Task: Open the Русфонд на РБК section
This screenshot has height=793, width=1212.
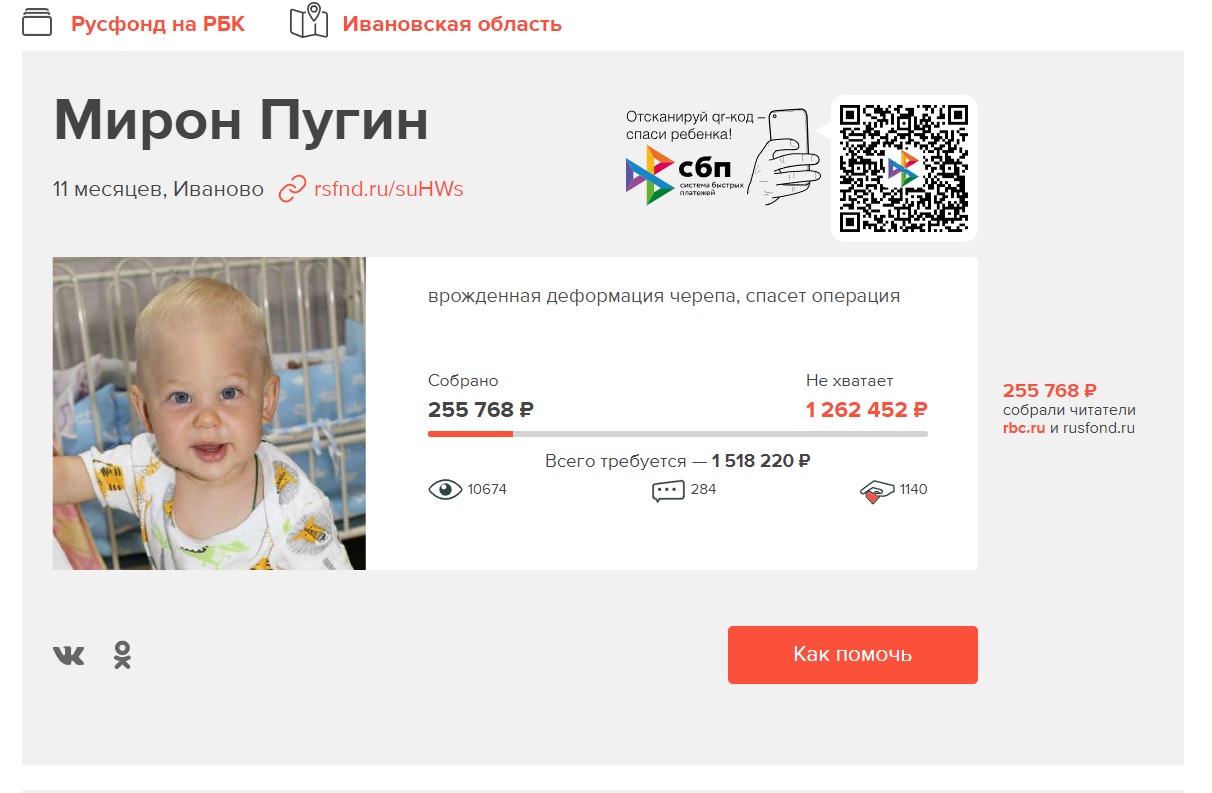Action: [x=158, y=24]
